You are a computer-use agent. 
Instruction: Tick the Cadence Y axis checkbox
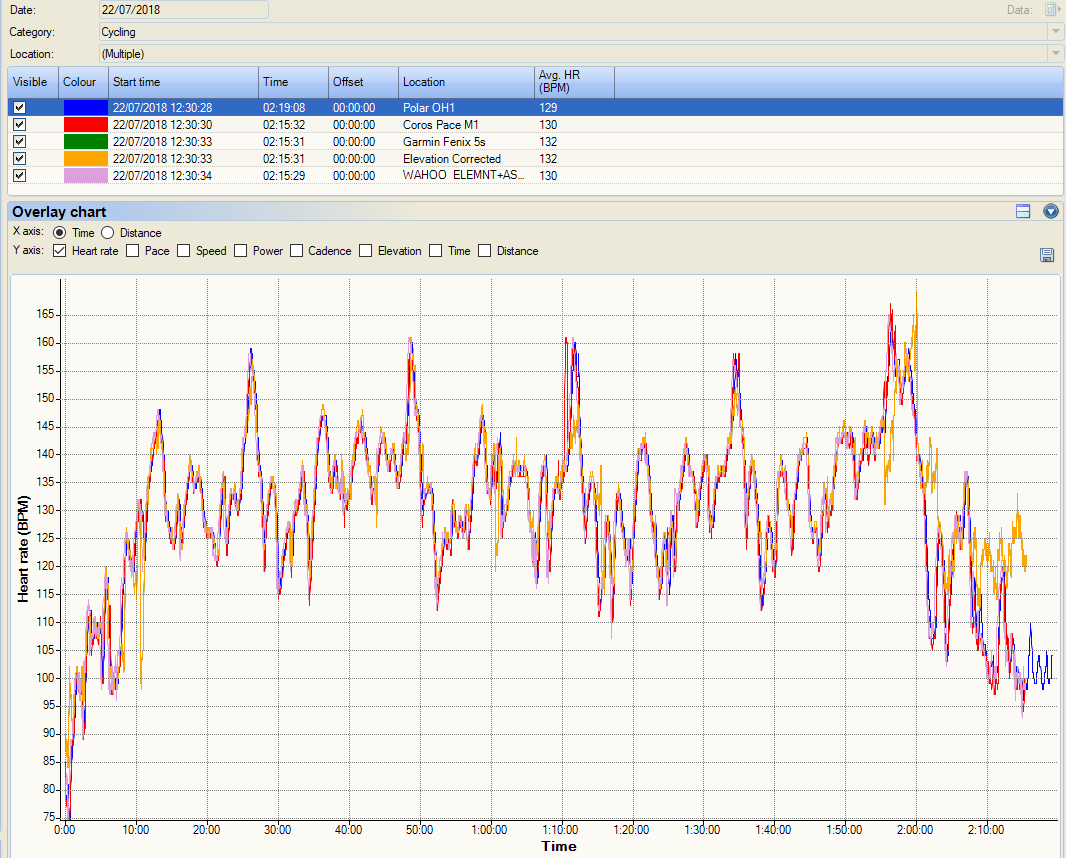pos(297,251)
